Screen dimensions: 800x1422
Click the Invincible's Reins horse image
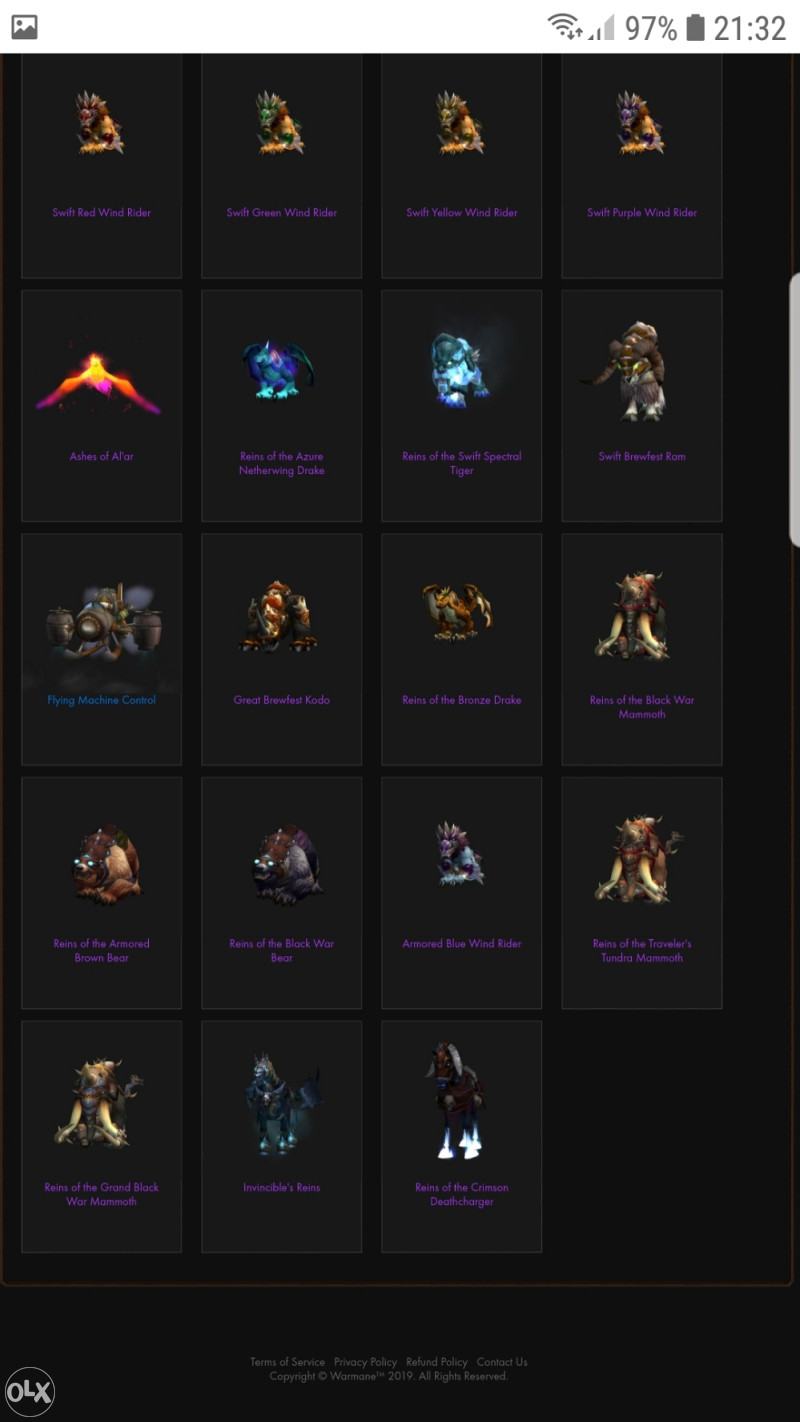(282, 1104)
